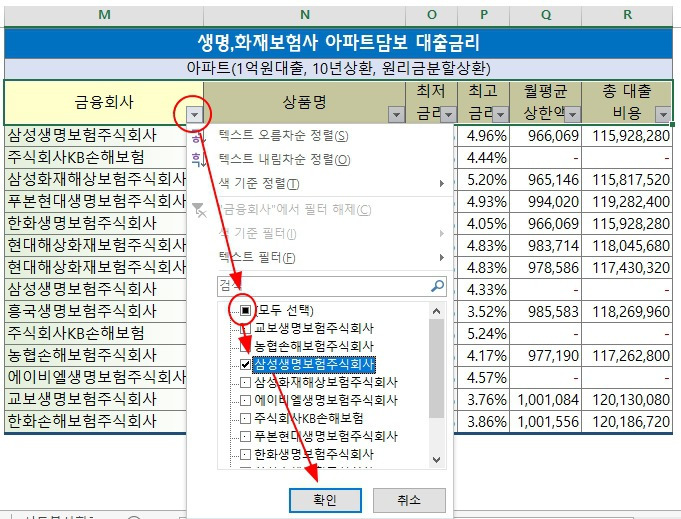The width and height of the screenshot is (681, 519).
Task: Check the 주식회사KB손해보험 checkbox
Action: click(245, 418)
